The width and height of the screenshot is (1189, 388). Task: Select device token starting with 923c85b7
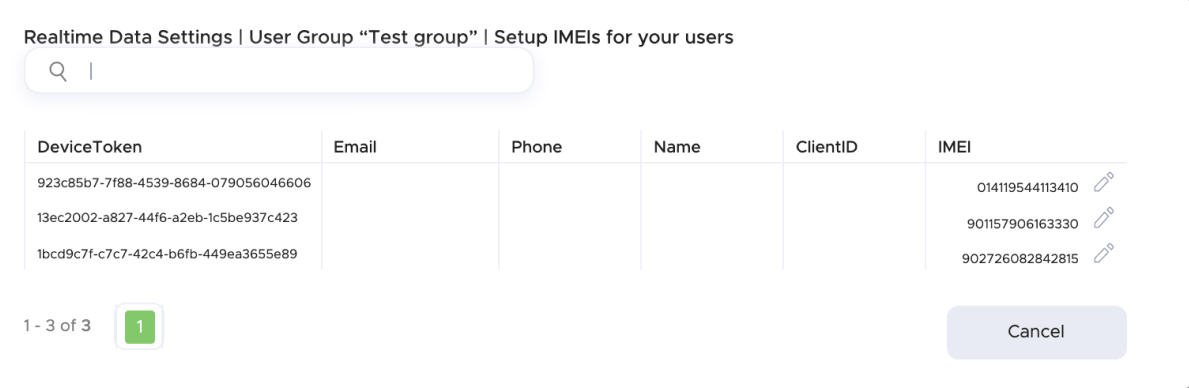click(174, 183)
